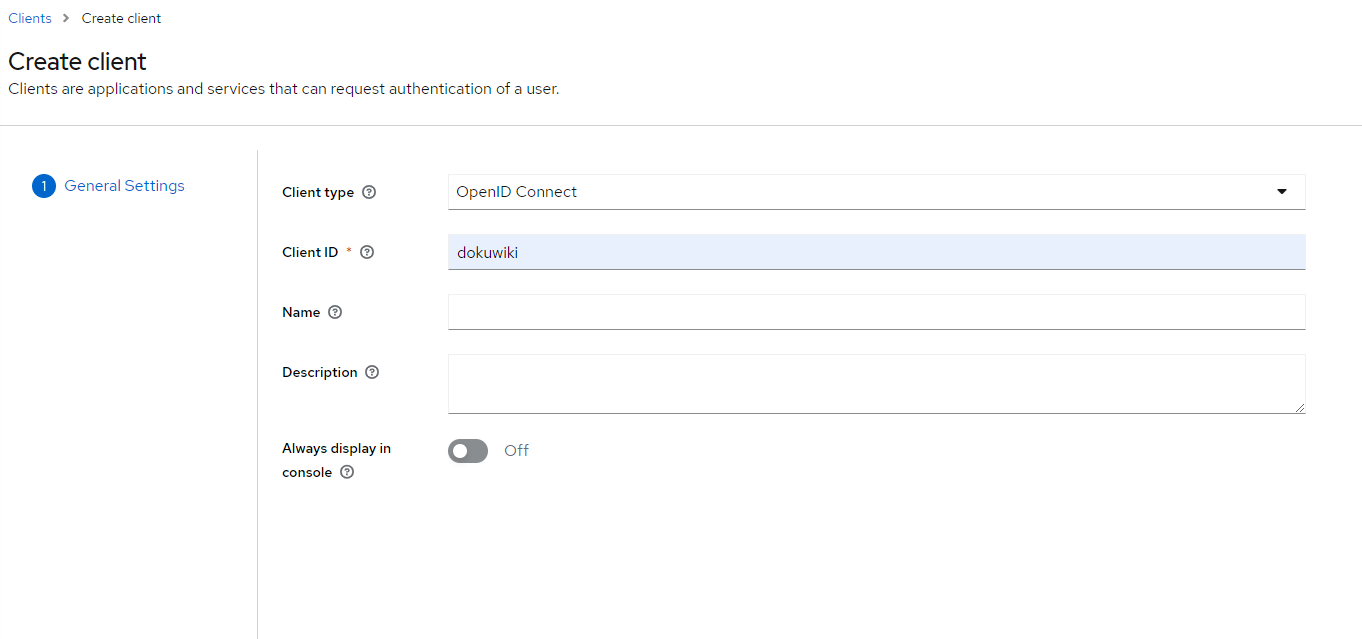Focus the Client ID field containing dokuwiki
Image resolution: width=1362 pixels, height=639 pixels.
876,252
